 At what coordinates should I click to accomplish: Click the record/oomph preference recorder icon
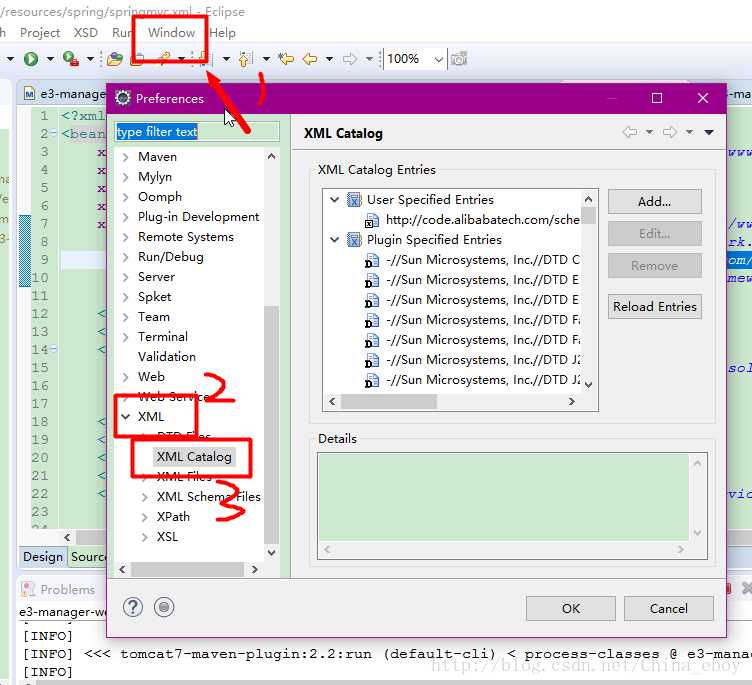point(164,607)
